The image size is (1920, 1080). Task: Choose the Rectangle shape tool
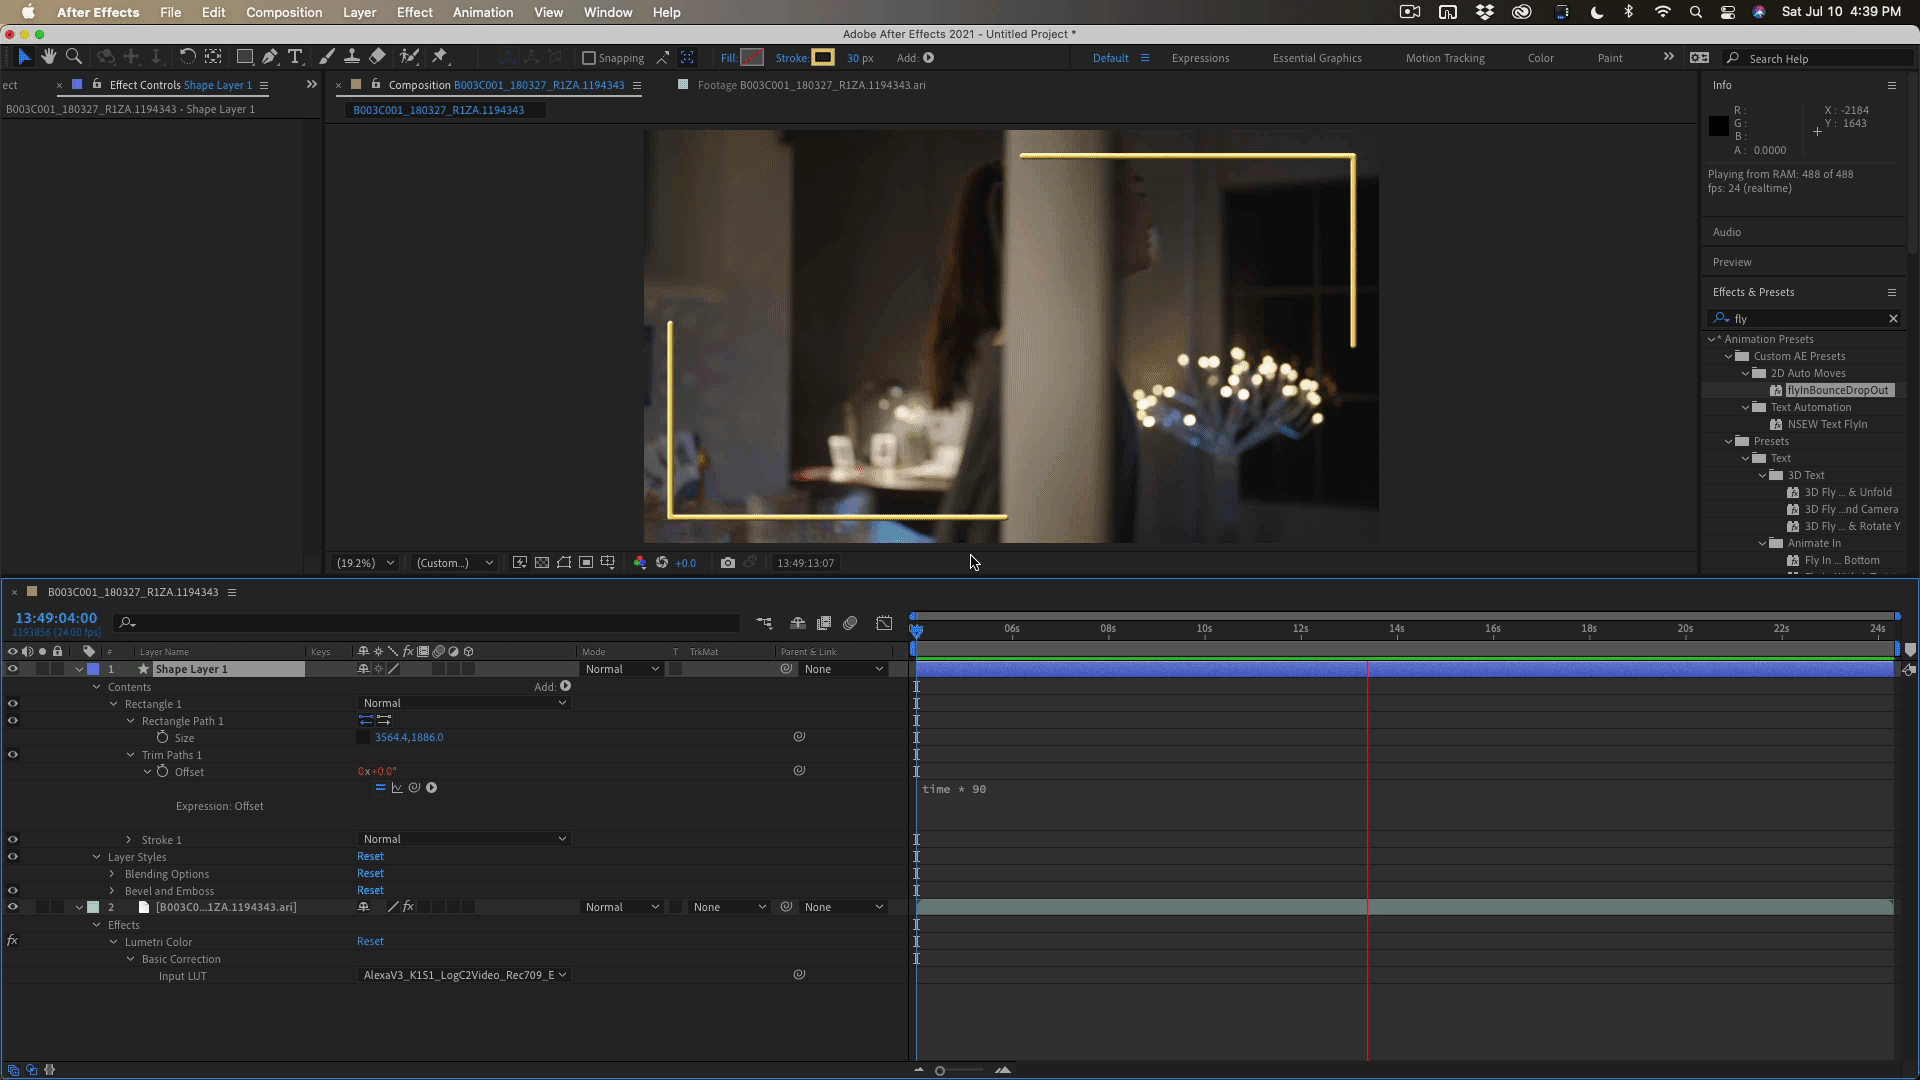tap(244, 57)
